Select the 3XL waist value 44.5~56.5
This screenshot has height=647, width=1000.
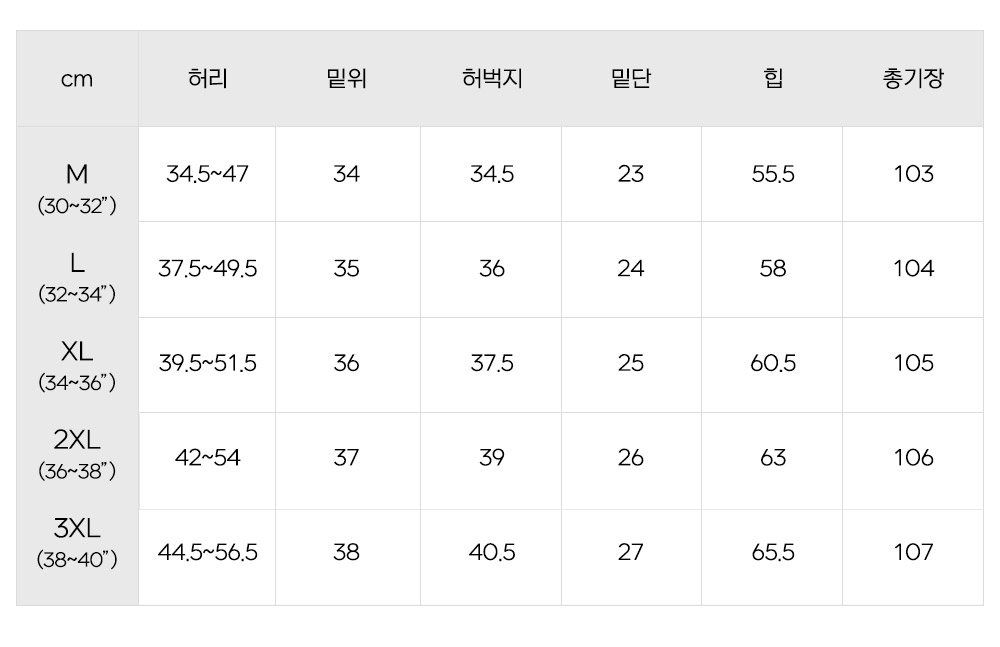207,552
